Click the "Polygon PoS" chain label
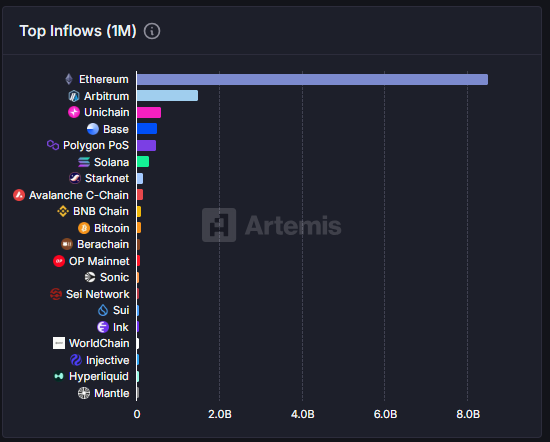Viewport: 550px width, 442px height. click(96, 145)
